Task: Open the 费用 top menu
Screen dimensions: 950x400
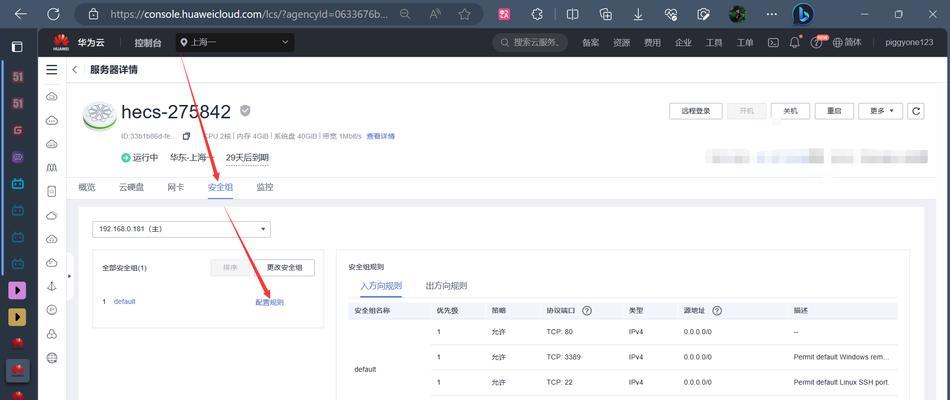Action: (652, 42)
